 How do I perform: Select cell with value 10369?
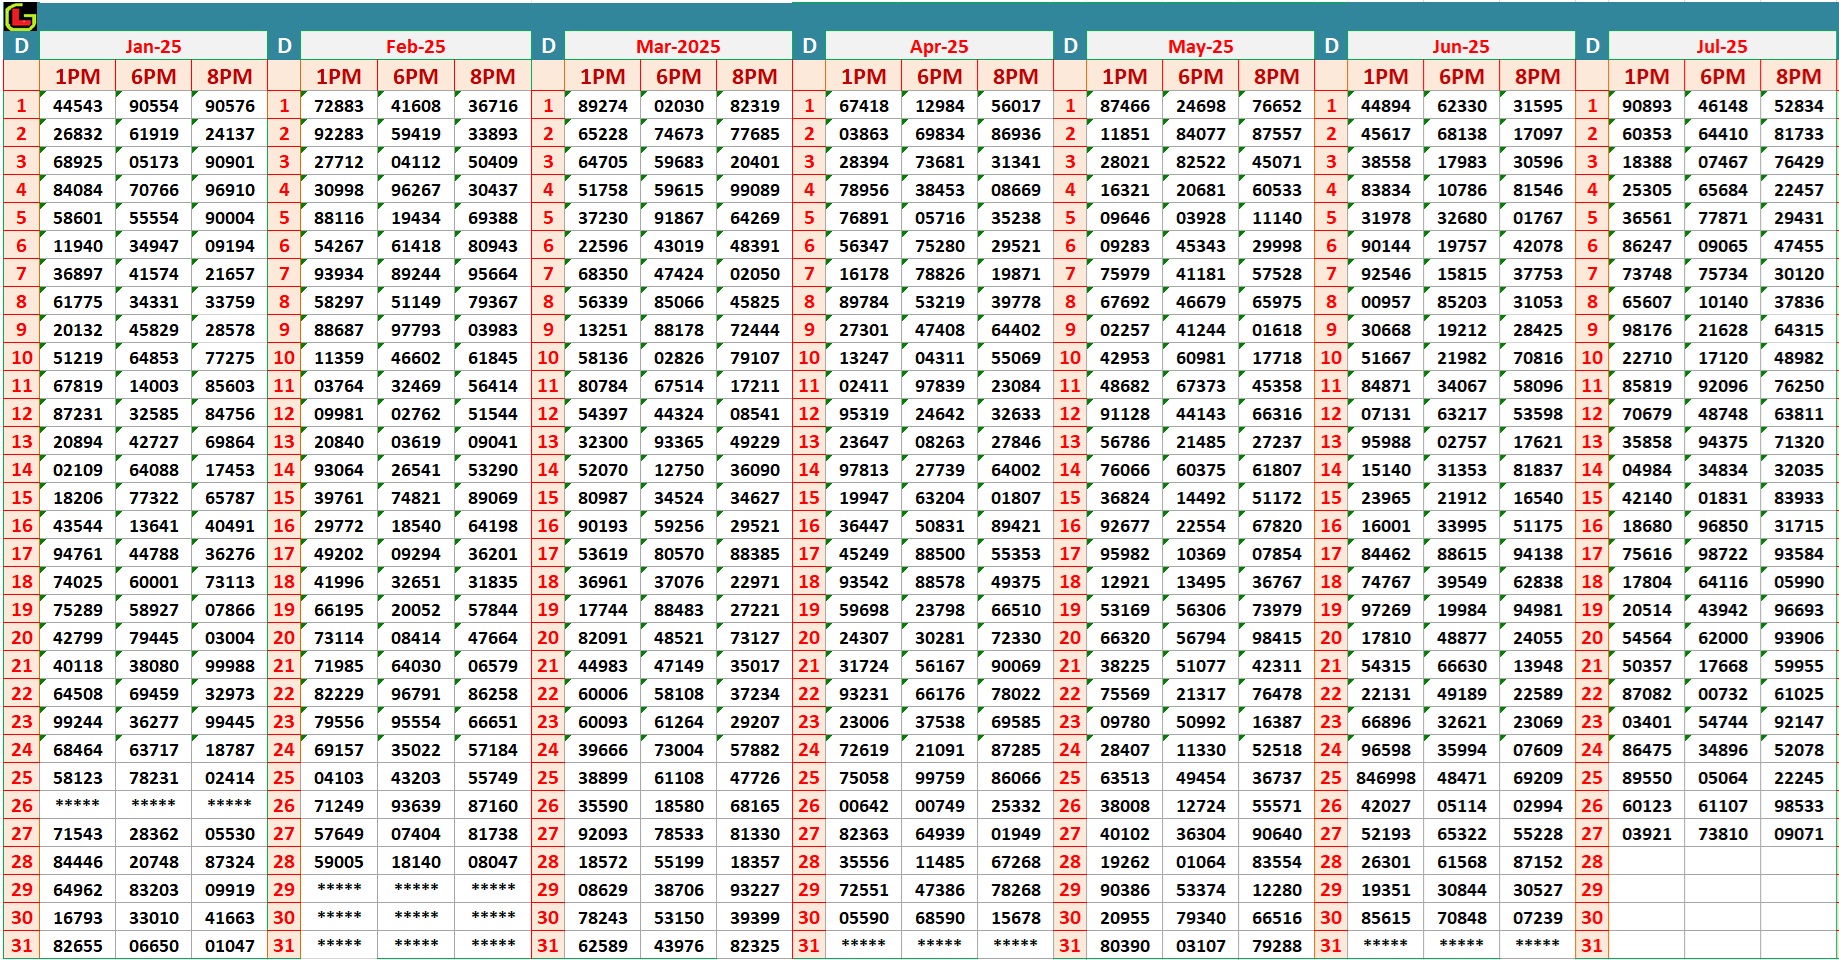(x=1201, y=554)
